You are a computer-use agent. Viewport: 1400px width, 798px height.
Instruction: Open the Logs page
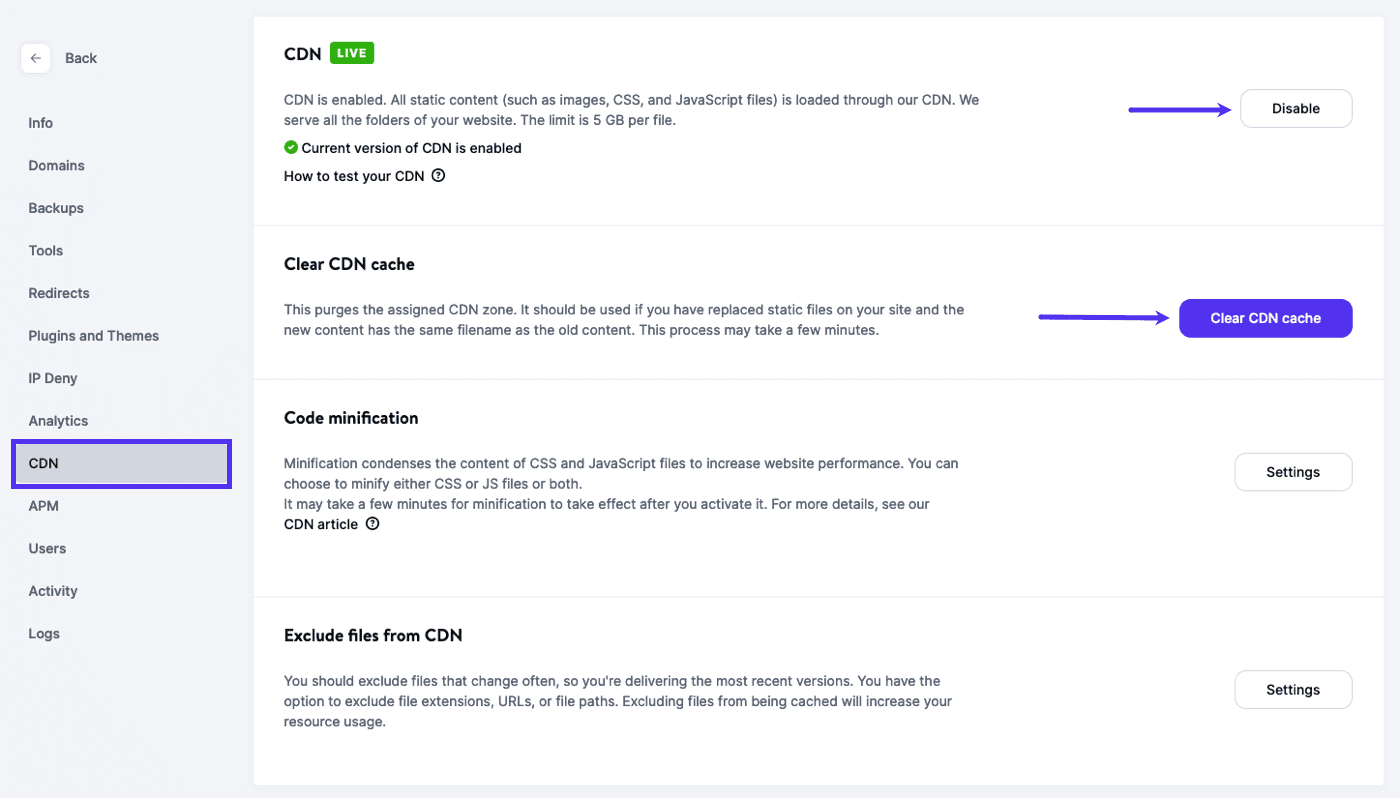point(44,633)
